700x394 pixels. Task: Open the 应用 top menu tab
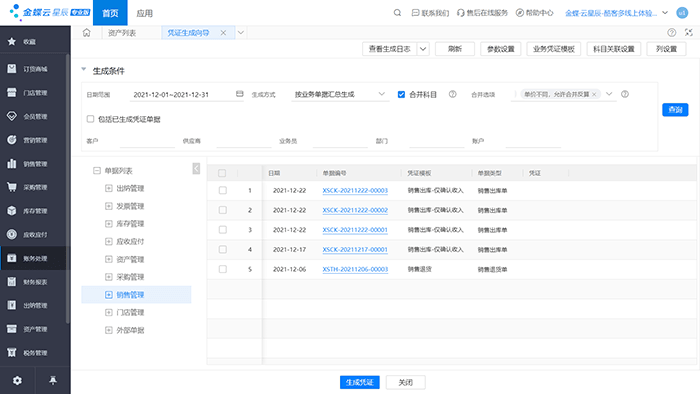click(144, 13)
